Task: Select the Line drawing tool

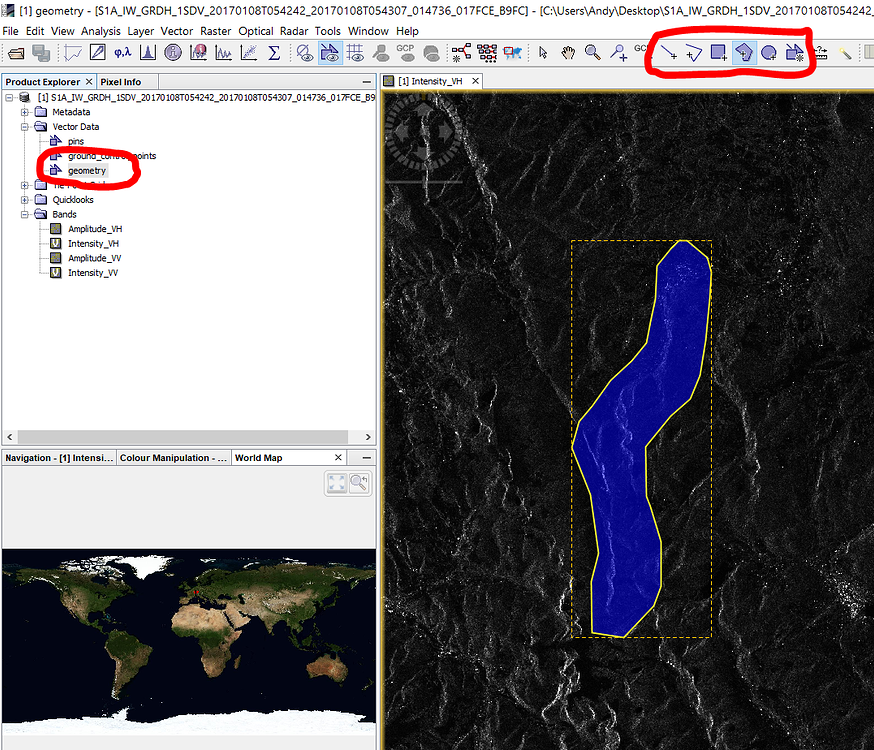Action: [667, 54]
